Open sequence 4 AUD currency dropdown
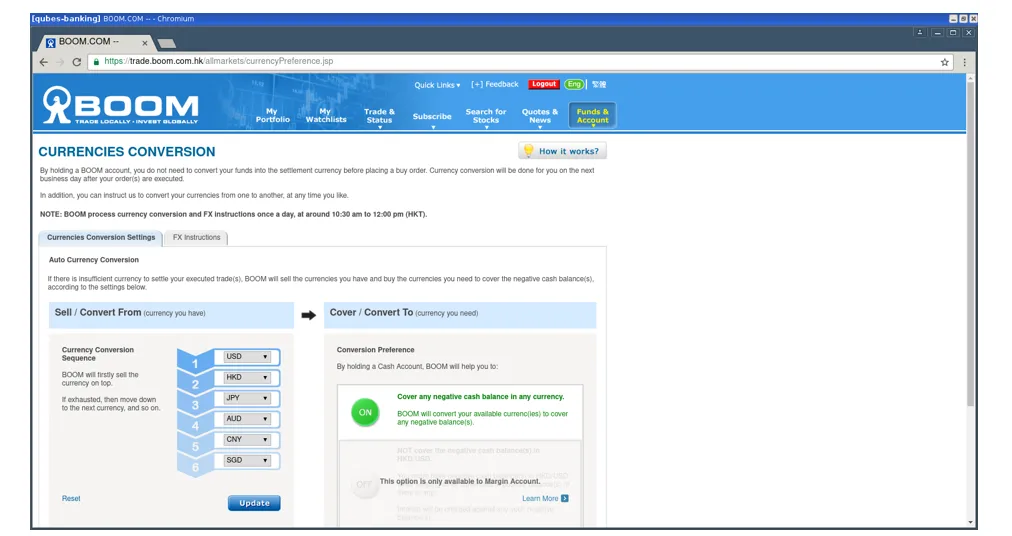 point(247,418)
